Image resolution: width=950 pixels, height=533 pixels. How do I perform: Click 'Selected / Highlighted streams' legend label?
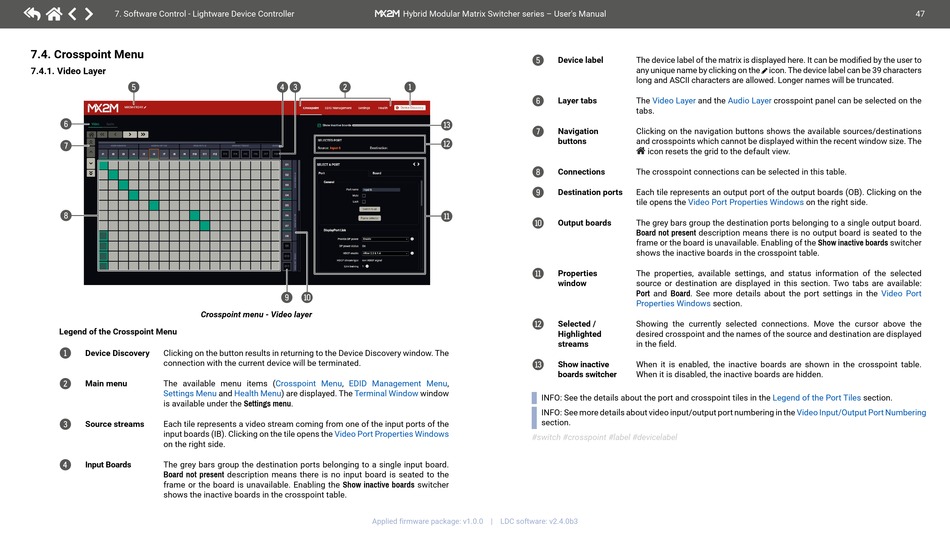click(580, 334)
